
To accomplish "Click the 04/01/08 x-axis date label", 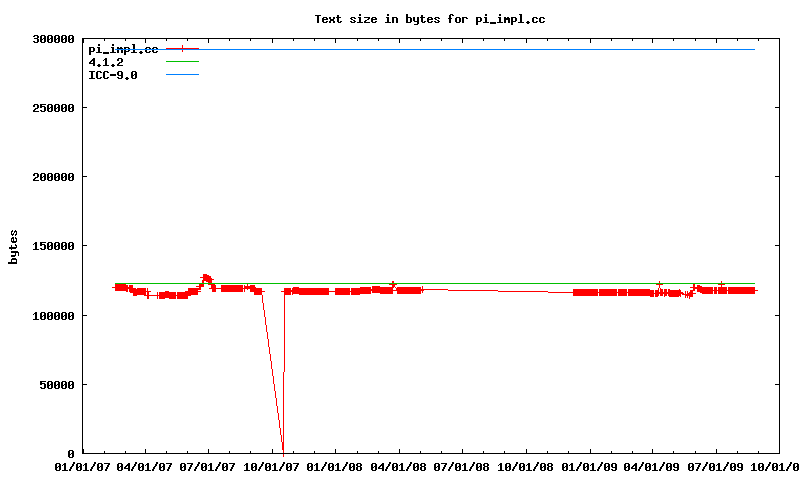I will point(399,466).
